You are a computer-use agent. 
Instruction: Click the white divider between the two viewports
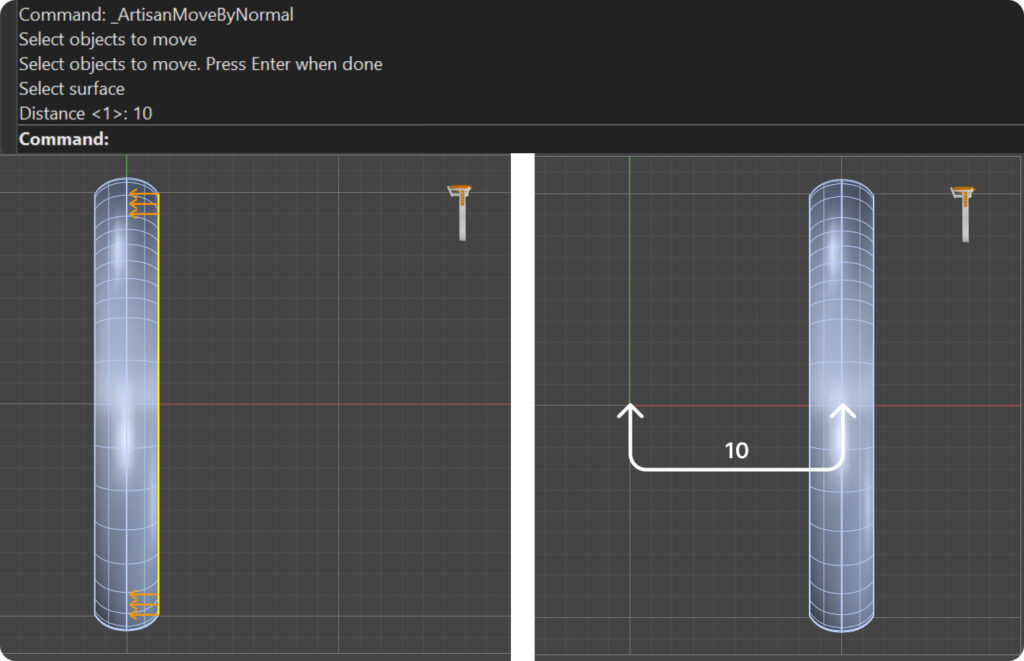tap(522, 400)
